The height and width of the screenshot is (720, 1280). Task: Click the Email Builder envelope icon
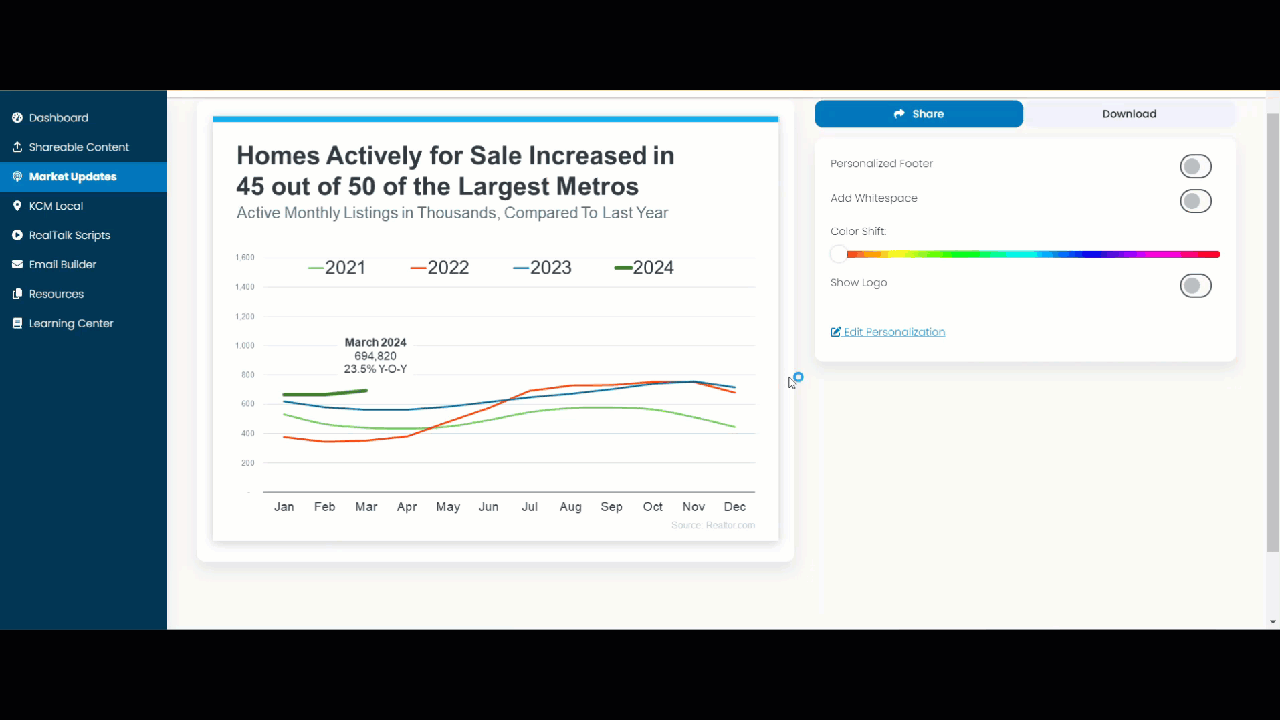[x=17, y=265]
